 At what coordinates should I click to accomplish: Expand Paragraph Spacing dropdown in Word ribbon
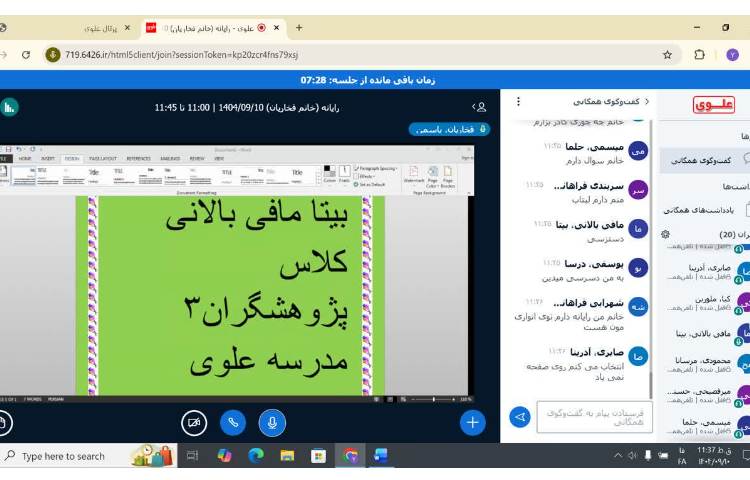click(x=376, y=168)
